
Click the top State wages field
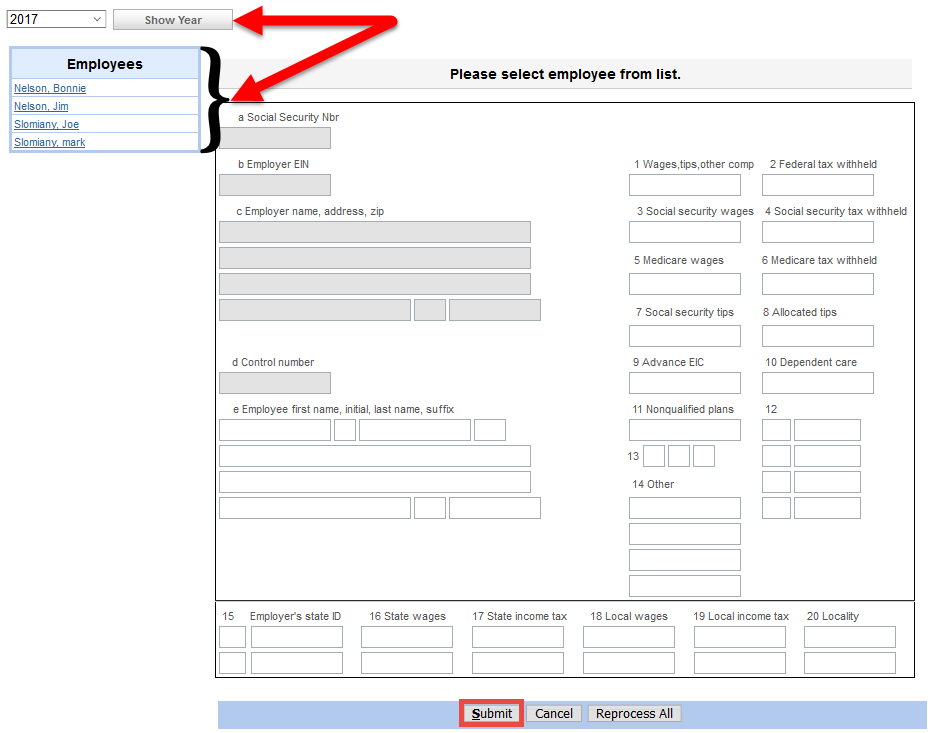pos(407,637)
